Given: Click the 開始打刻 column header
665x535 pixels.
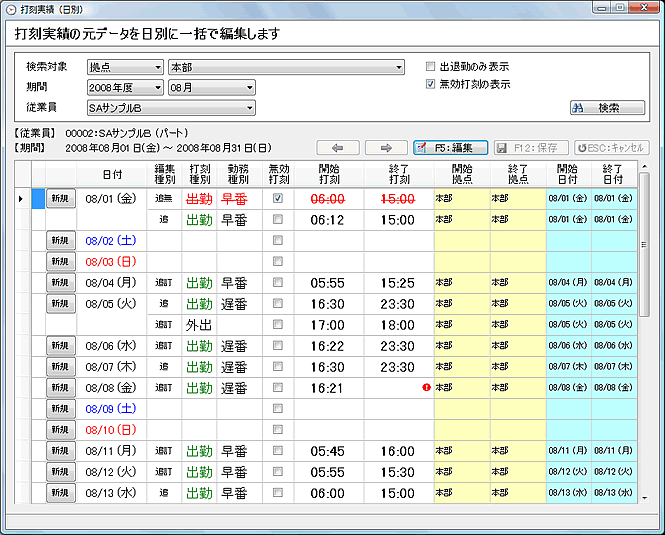Looking at the screenshot, I should tap(328, 173).
